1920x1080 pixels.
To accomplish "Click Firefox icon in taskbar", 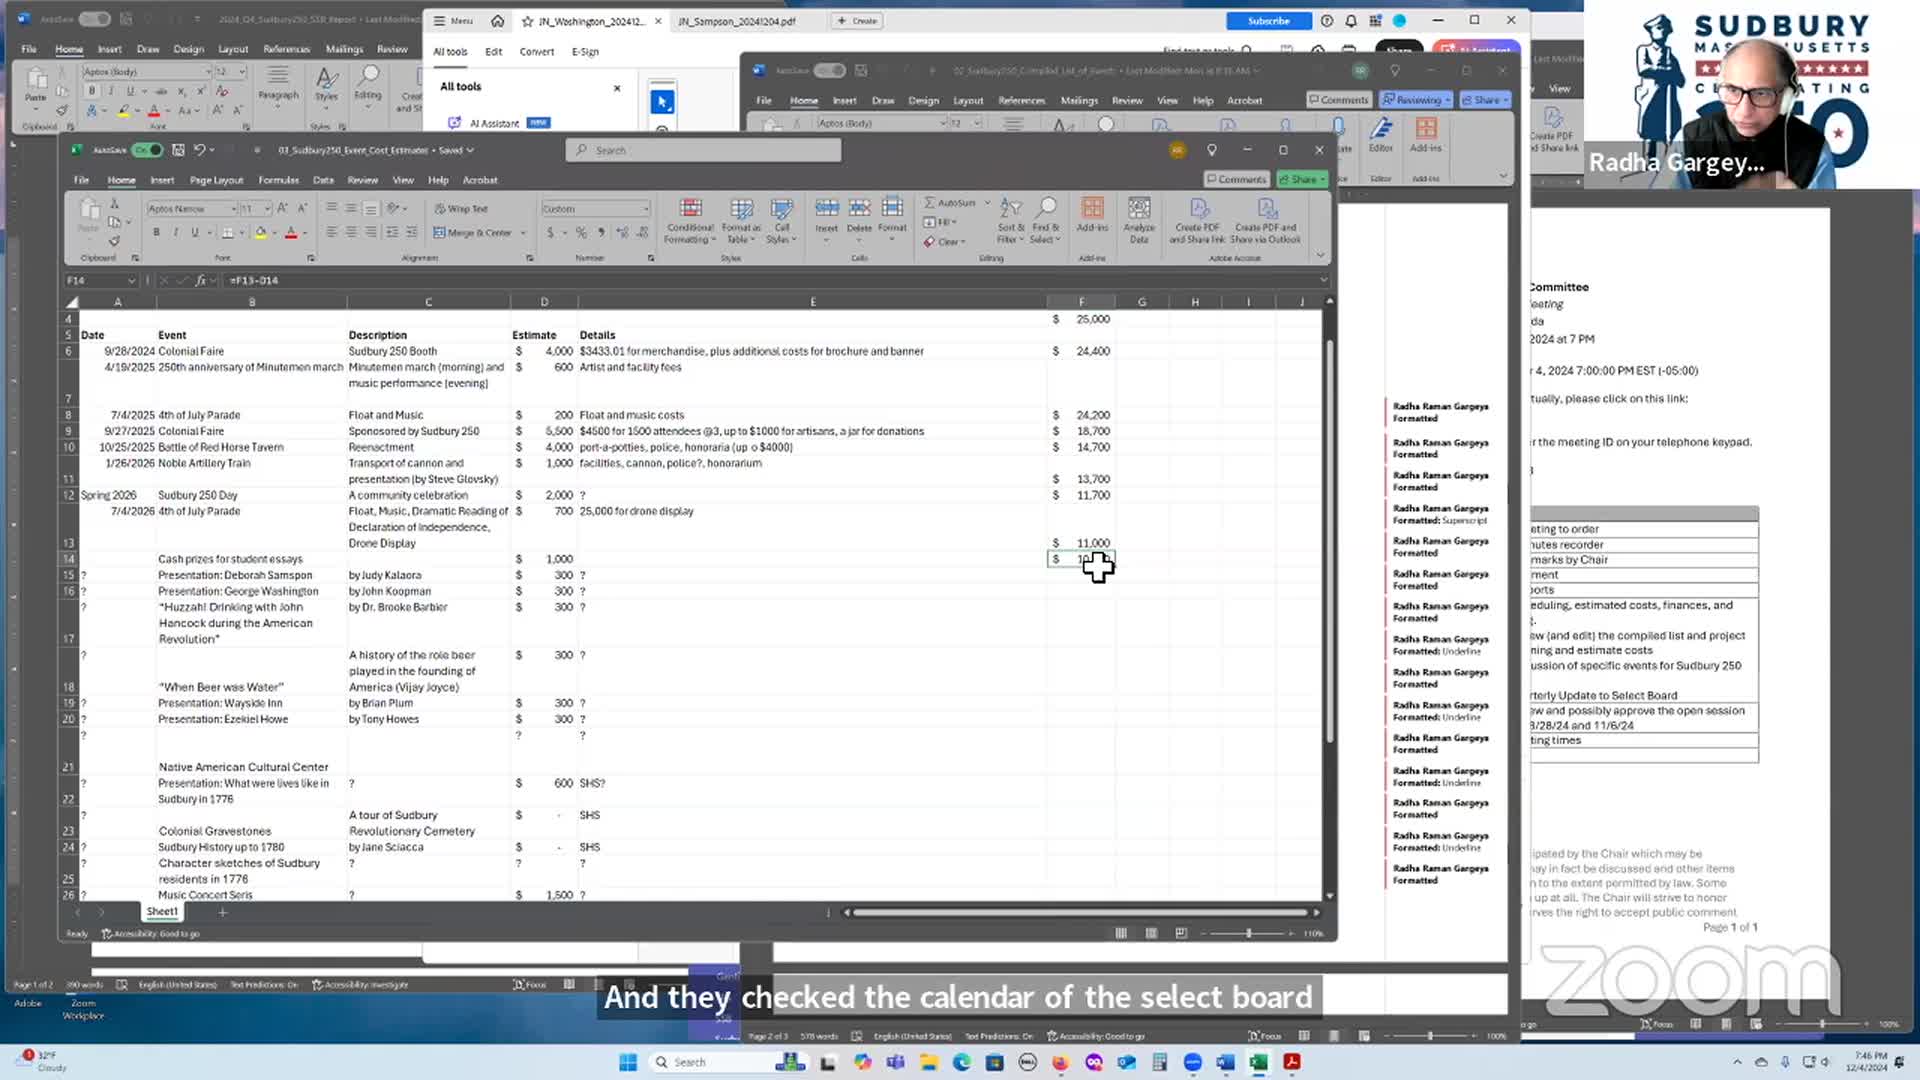I will coord(1060,1062).
